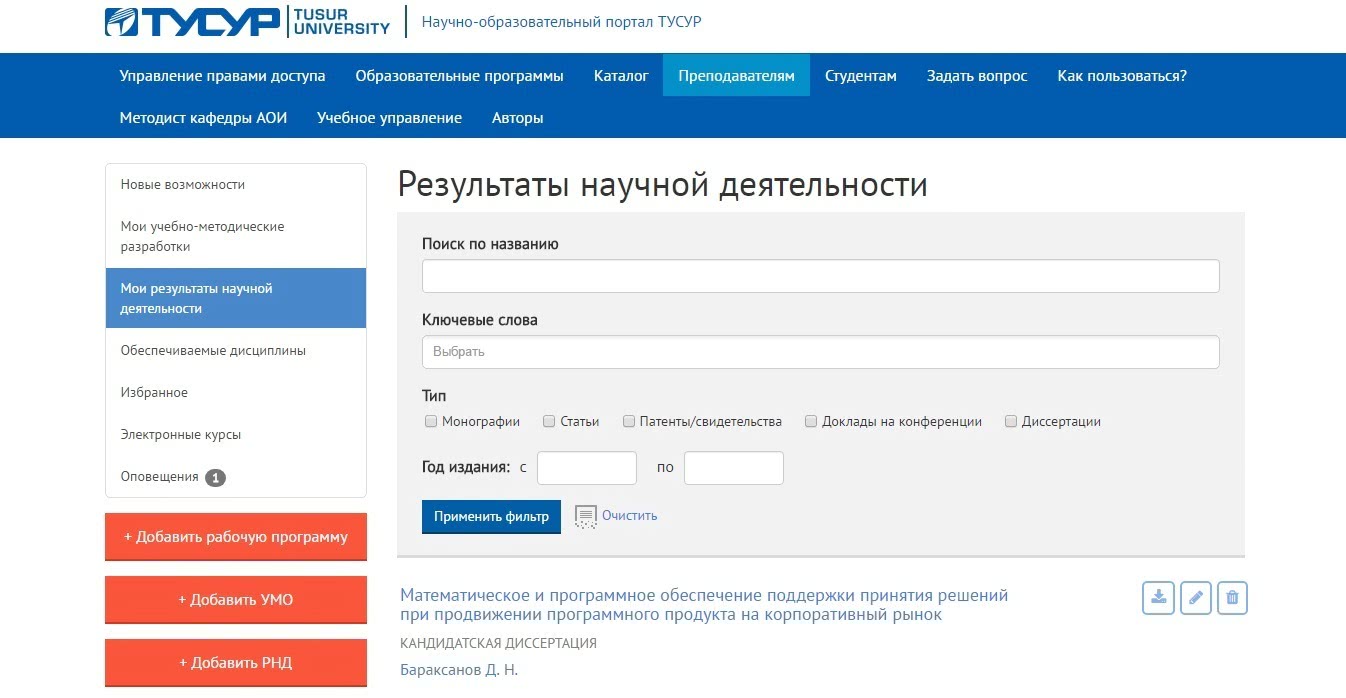Viewport: 1346px width, 698px height.
Task: Select Избранное in the left sidebar
Action: [154, 393]
